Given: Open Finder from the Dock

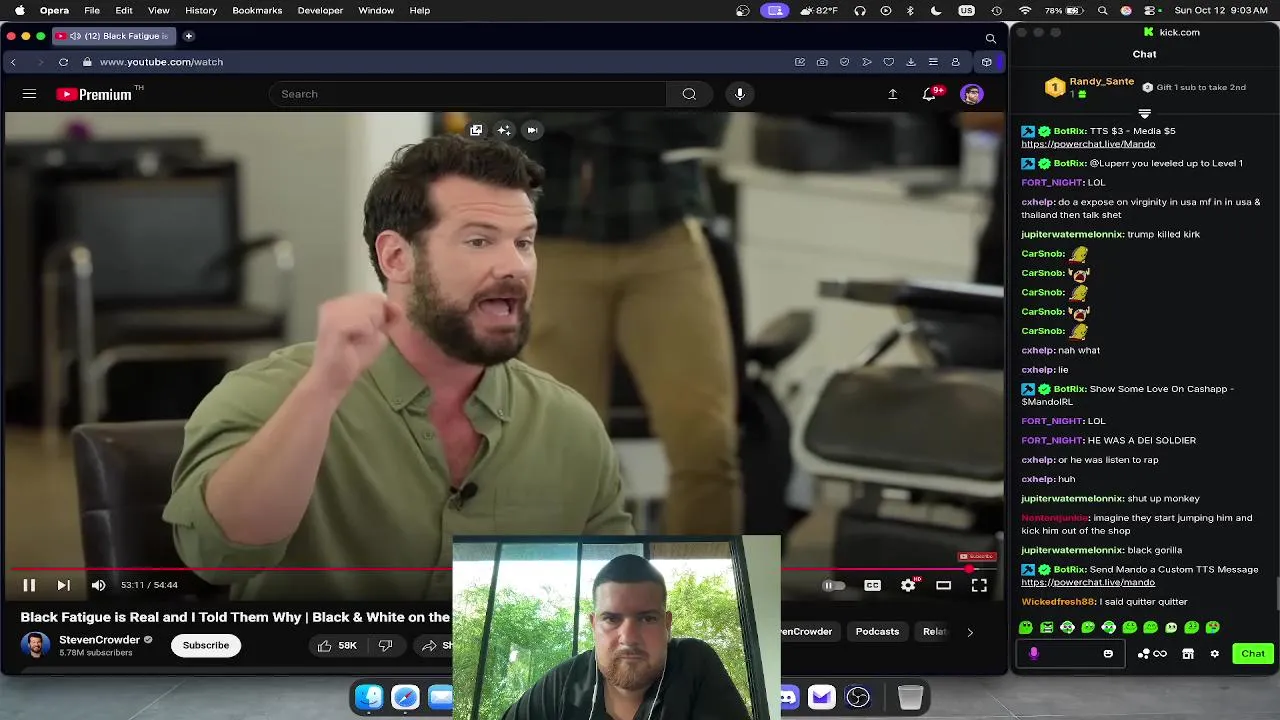Looking at the screenshot, I should 369,697.
